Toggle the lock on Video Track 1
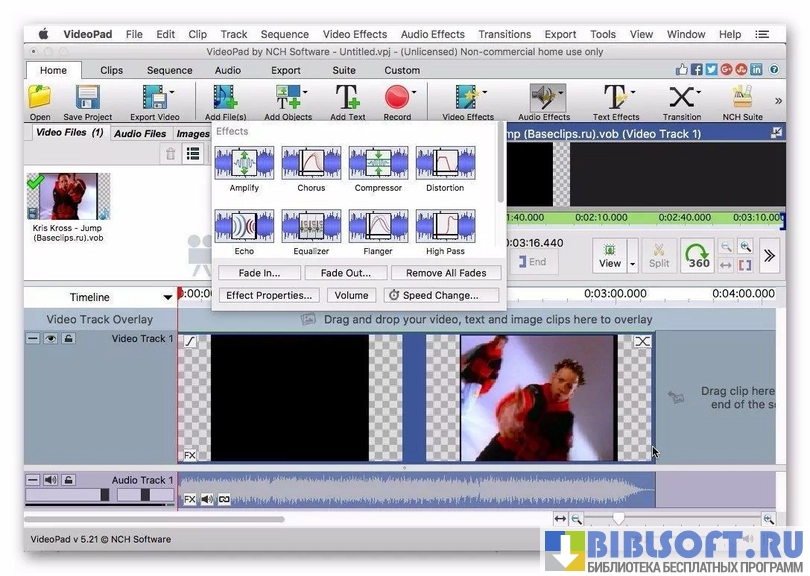Screen dimensions: 810x576 tap(68, 339)
